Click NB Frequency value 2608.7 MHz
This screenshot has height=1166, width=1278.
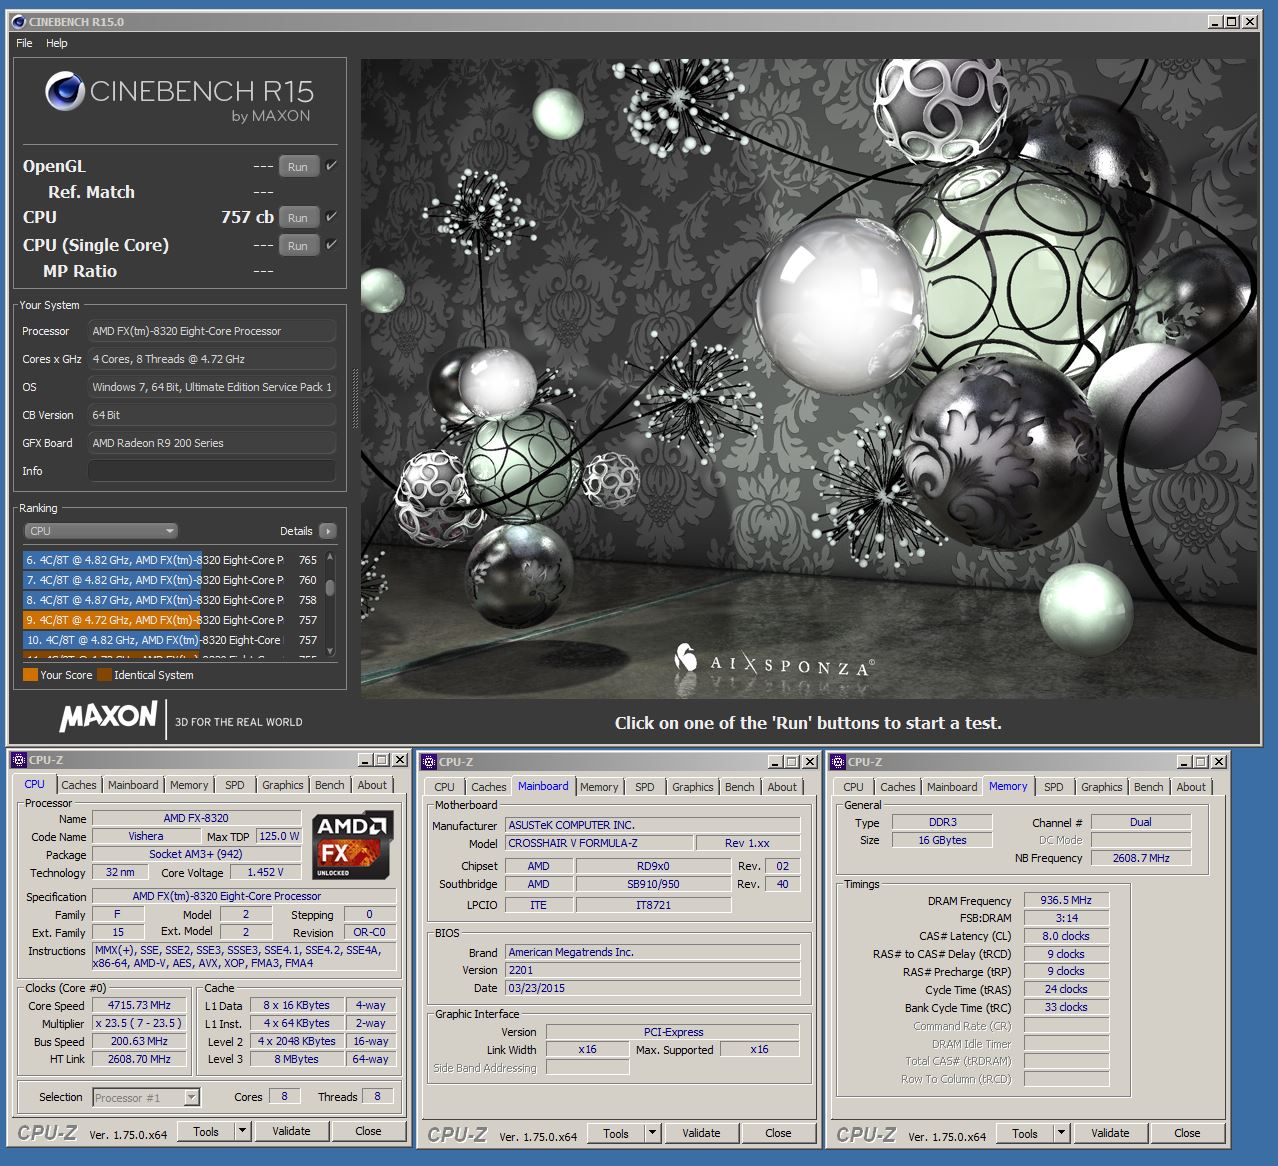tap(1141, 858)
